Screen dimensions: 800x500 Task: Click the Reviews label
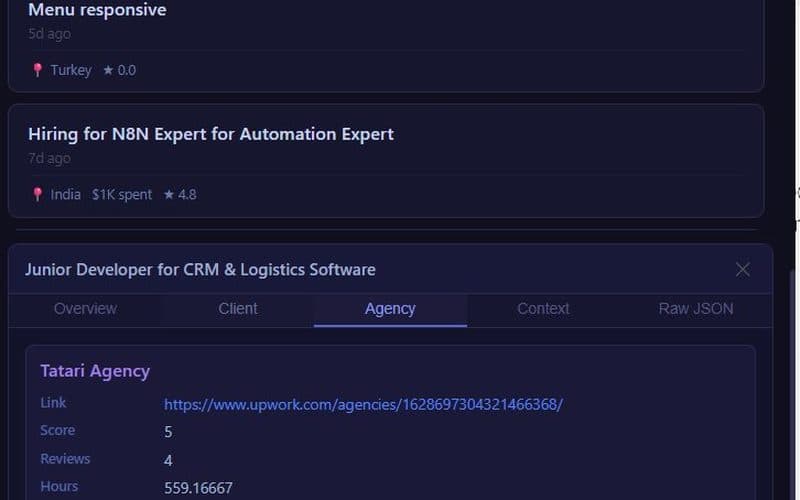[x=65, y=459]
